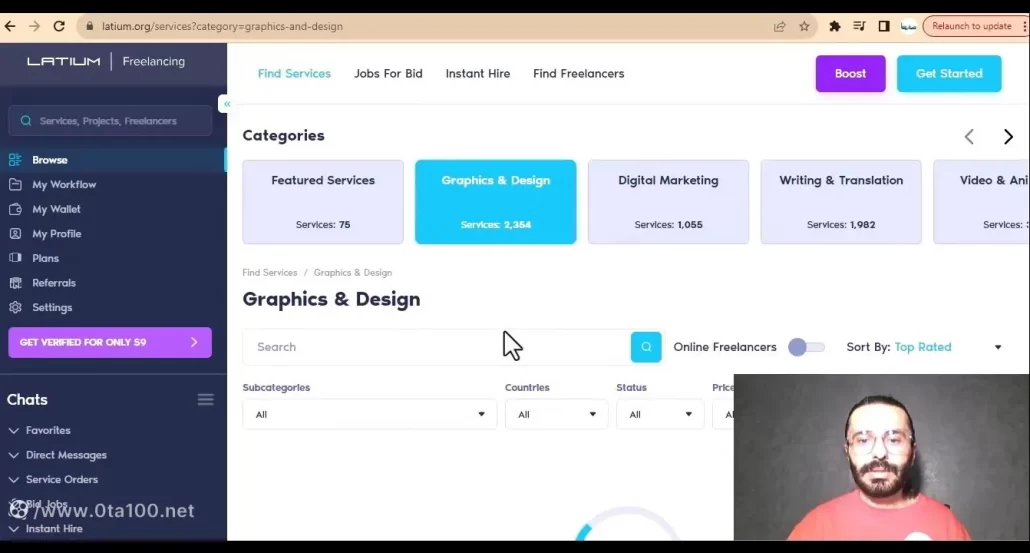This screenshot has height=553, width=1030.
Task: Open the Jobs For Bid tab
Action: 388,74
